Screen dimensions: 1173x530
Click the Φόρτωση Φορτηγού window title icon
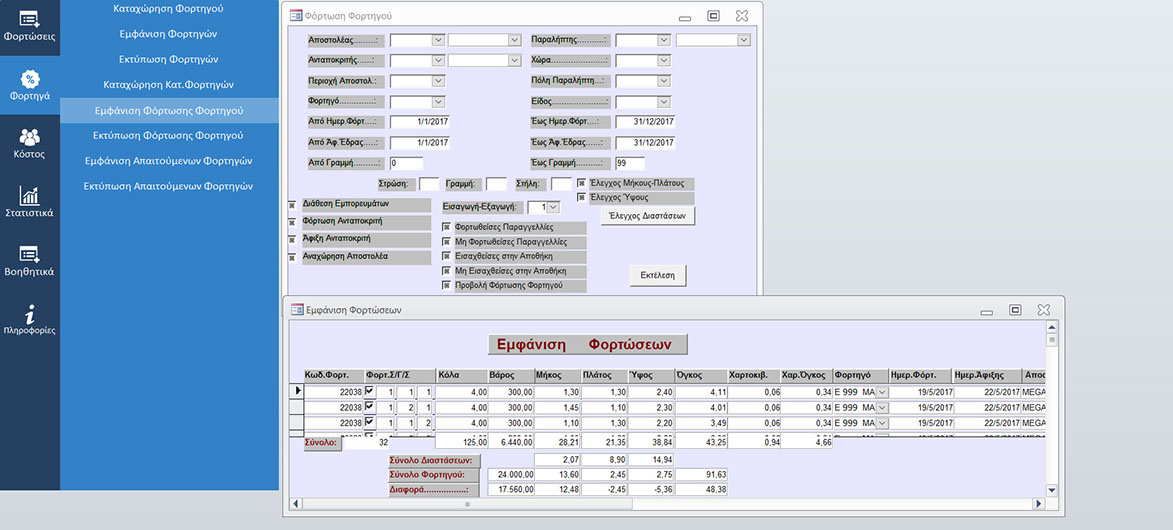294,16
